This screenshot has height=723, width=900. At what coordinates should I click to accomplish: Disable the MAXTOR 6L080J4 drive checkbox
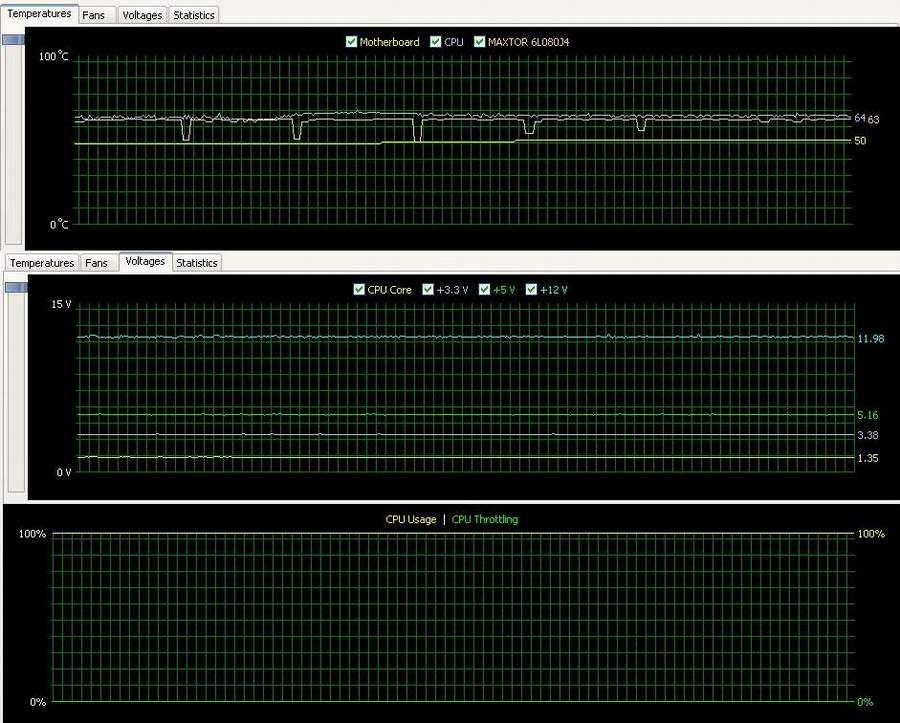click(480, 42)
